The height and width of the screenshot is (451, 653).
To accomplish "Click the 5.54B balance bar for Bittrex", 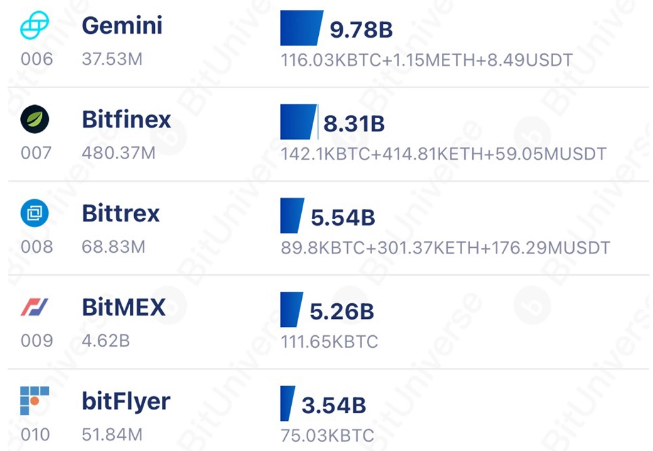I will 292,215.
